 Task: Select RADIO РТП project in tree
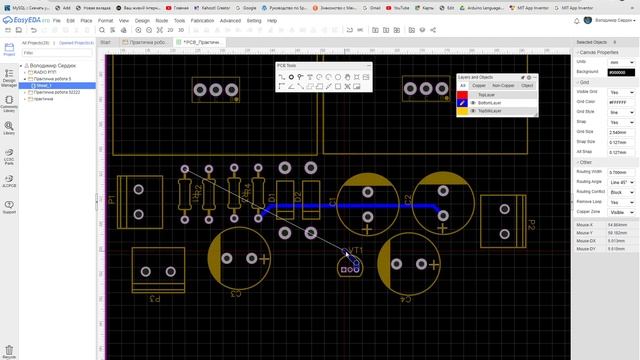click(x=45, y=72)
